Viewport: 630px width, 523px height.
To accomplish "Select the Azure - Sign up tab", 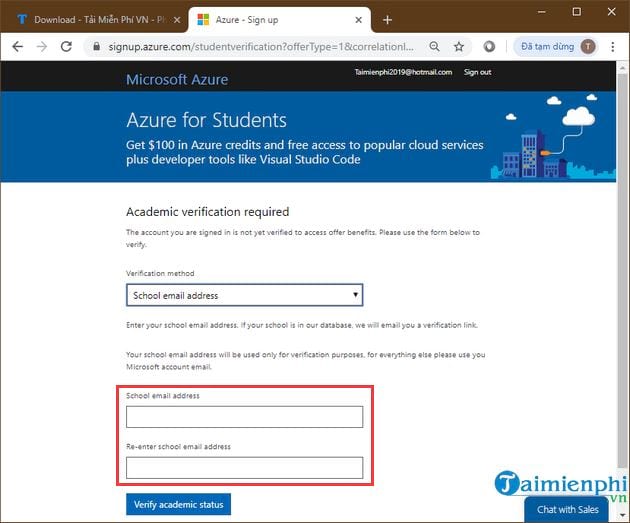I will tap(279, 20).
